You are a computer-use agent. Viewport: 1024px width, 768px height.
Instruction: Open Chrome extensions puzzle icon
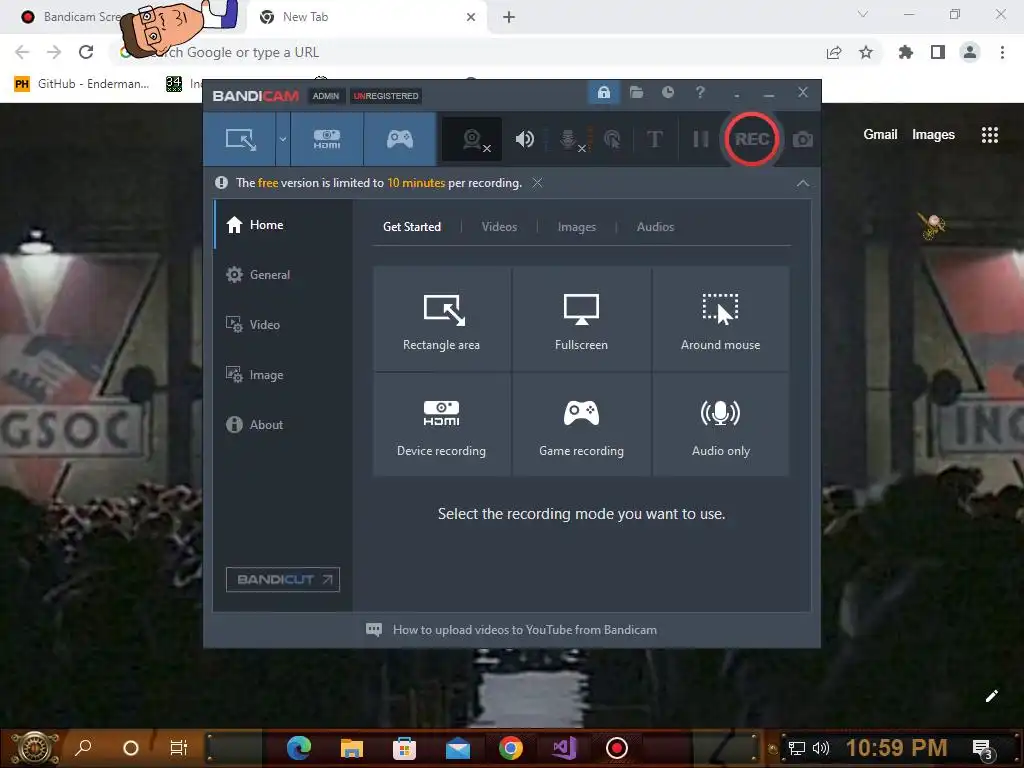(x=905, y=52)
